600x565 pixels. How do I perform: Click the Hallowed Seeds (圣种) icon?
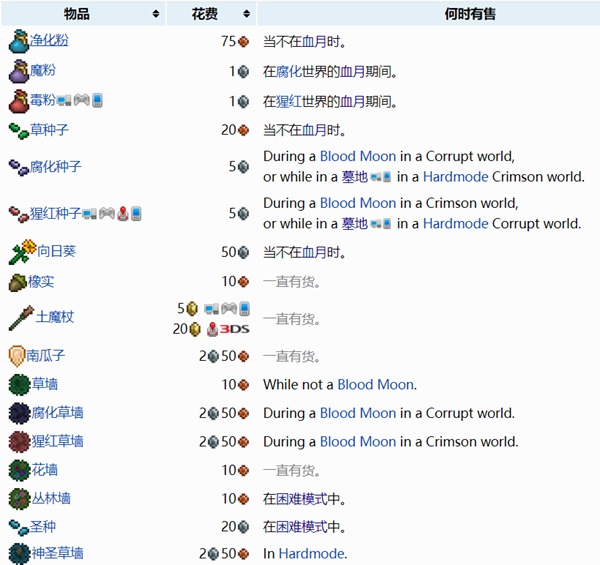19,528
